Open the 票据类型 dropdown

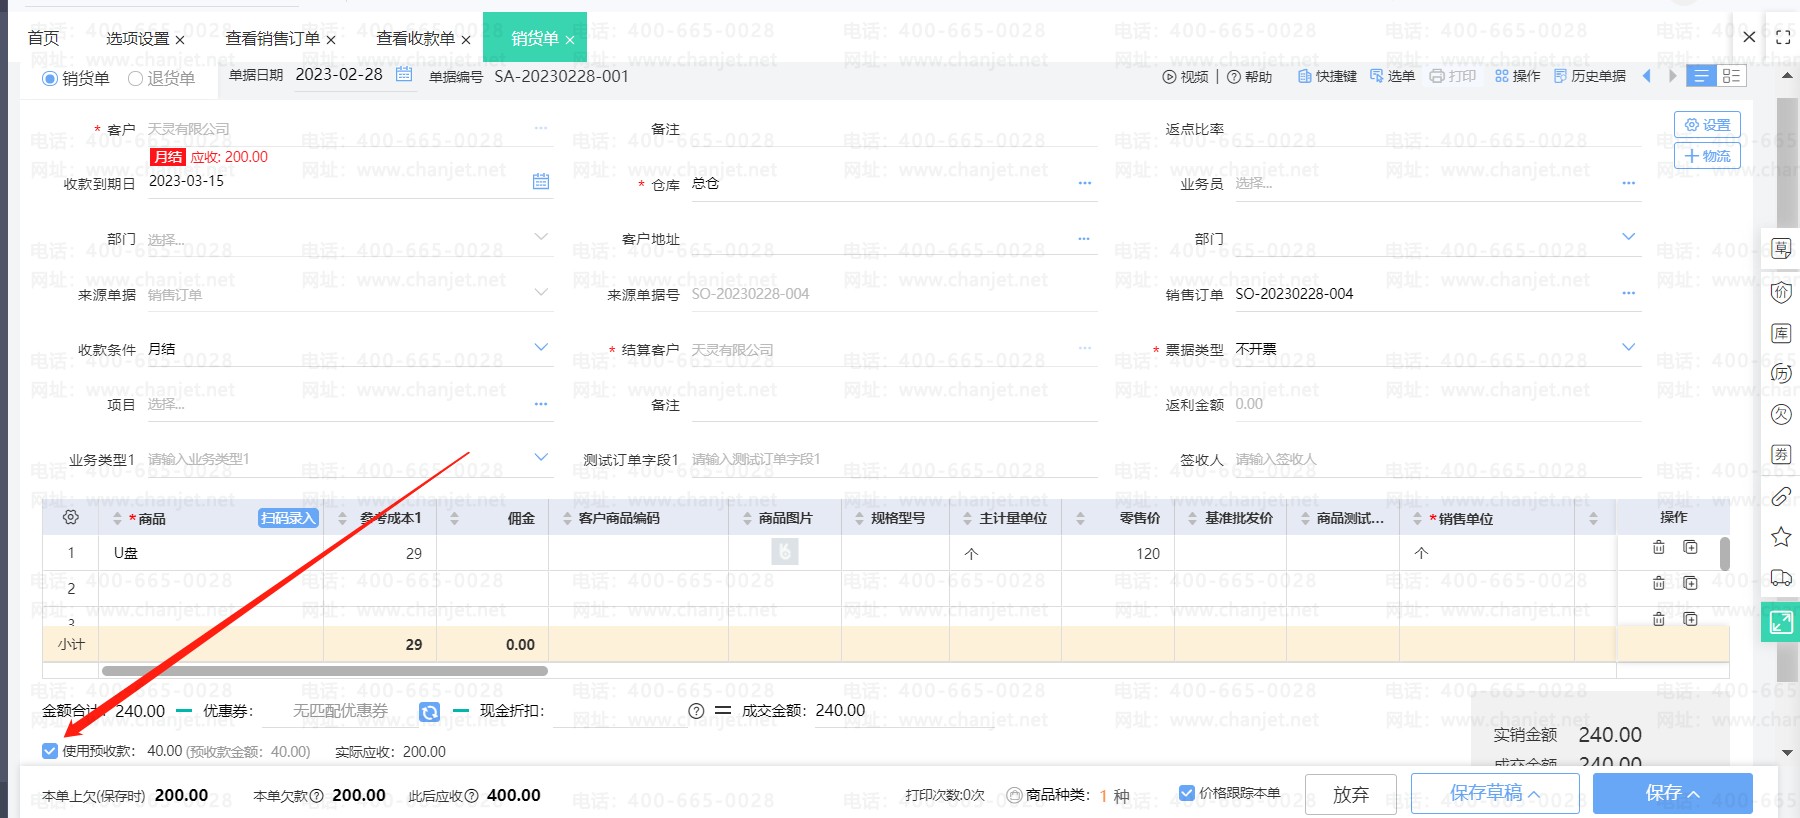[x=1628, y=348]
